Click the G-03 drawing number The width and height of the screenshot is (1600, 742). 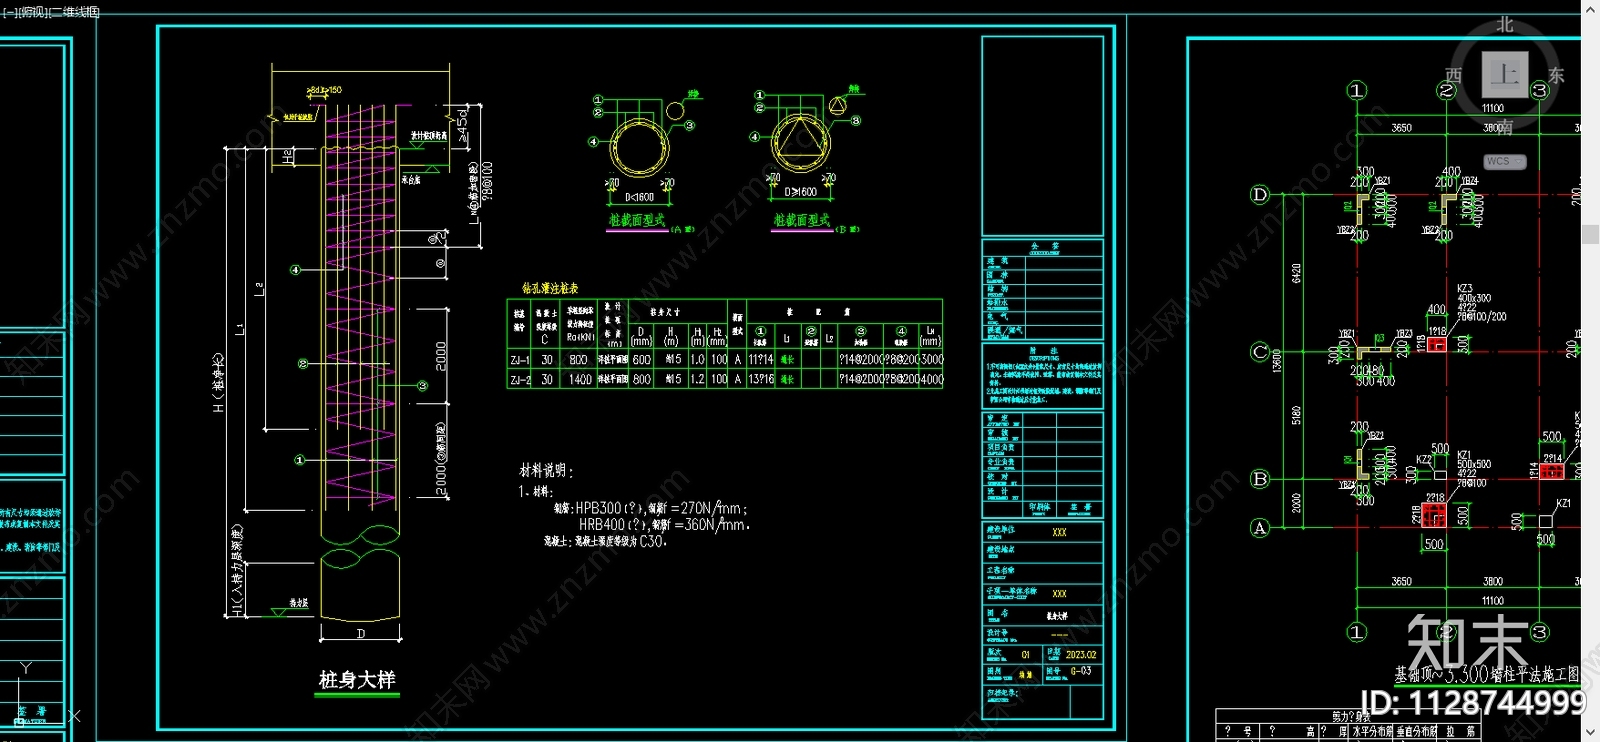point(1081,671)
